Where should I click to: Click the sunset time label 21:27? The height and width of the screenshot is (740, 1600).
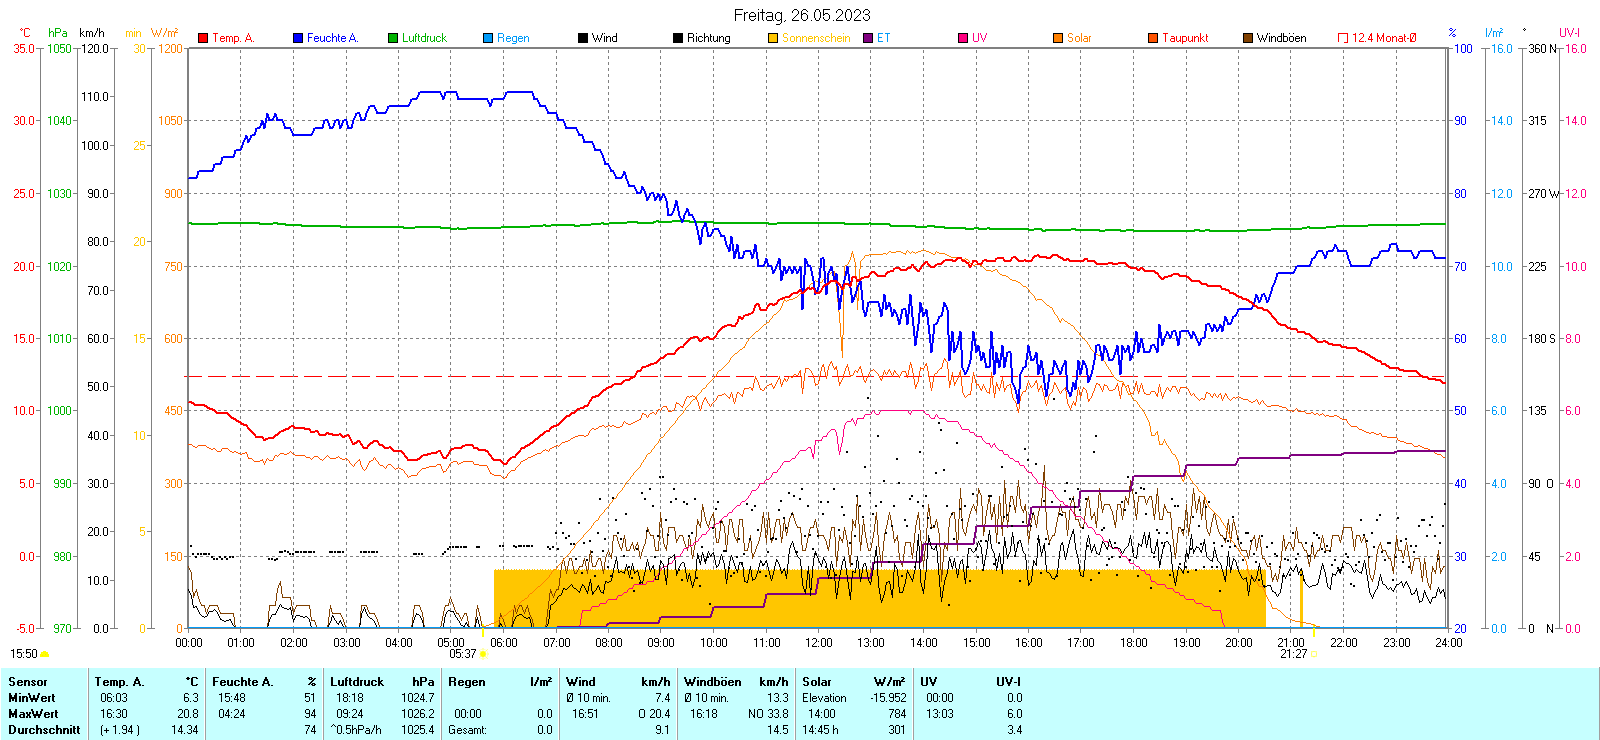(x=1293, y=654)
